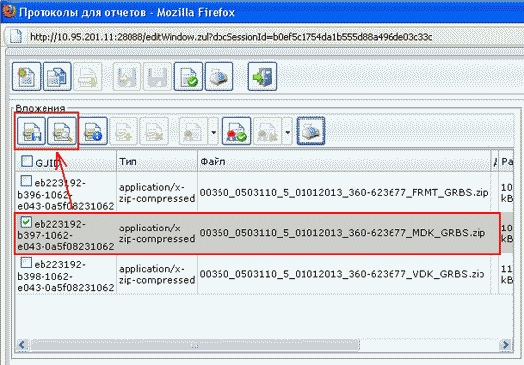Click the greyed-out sign attachment icon
Screen dimensions: 524x365
(x=194, y=131)
